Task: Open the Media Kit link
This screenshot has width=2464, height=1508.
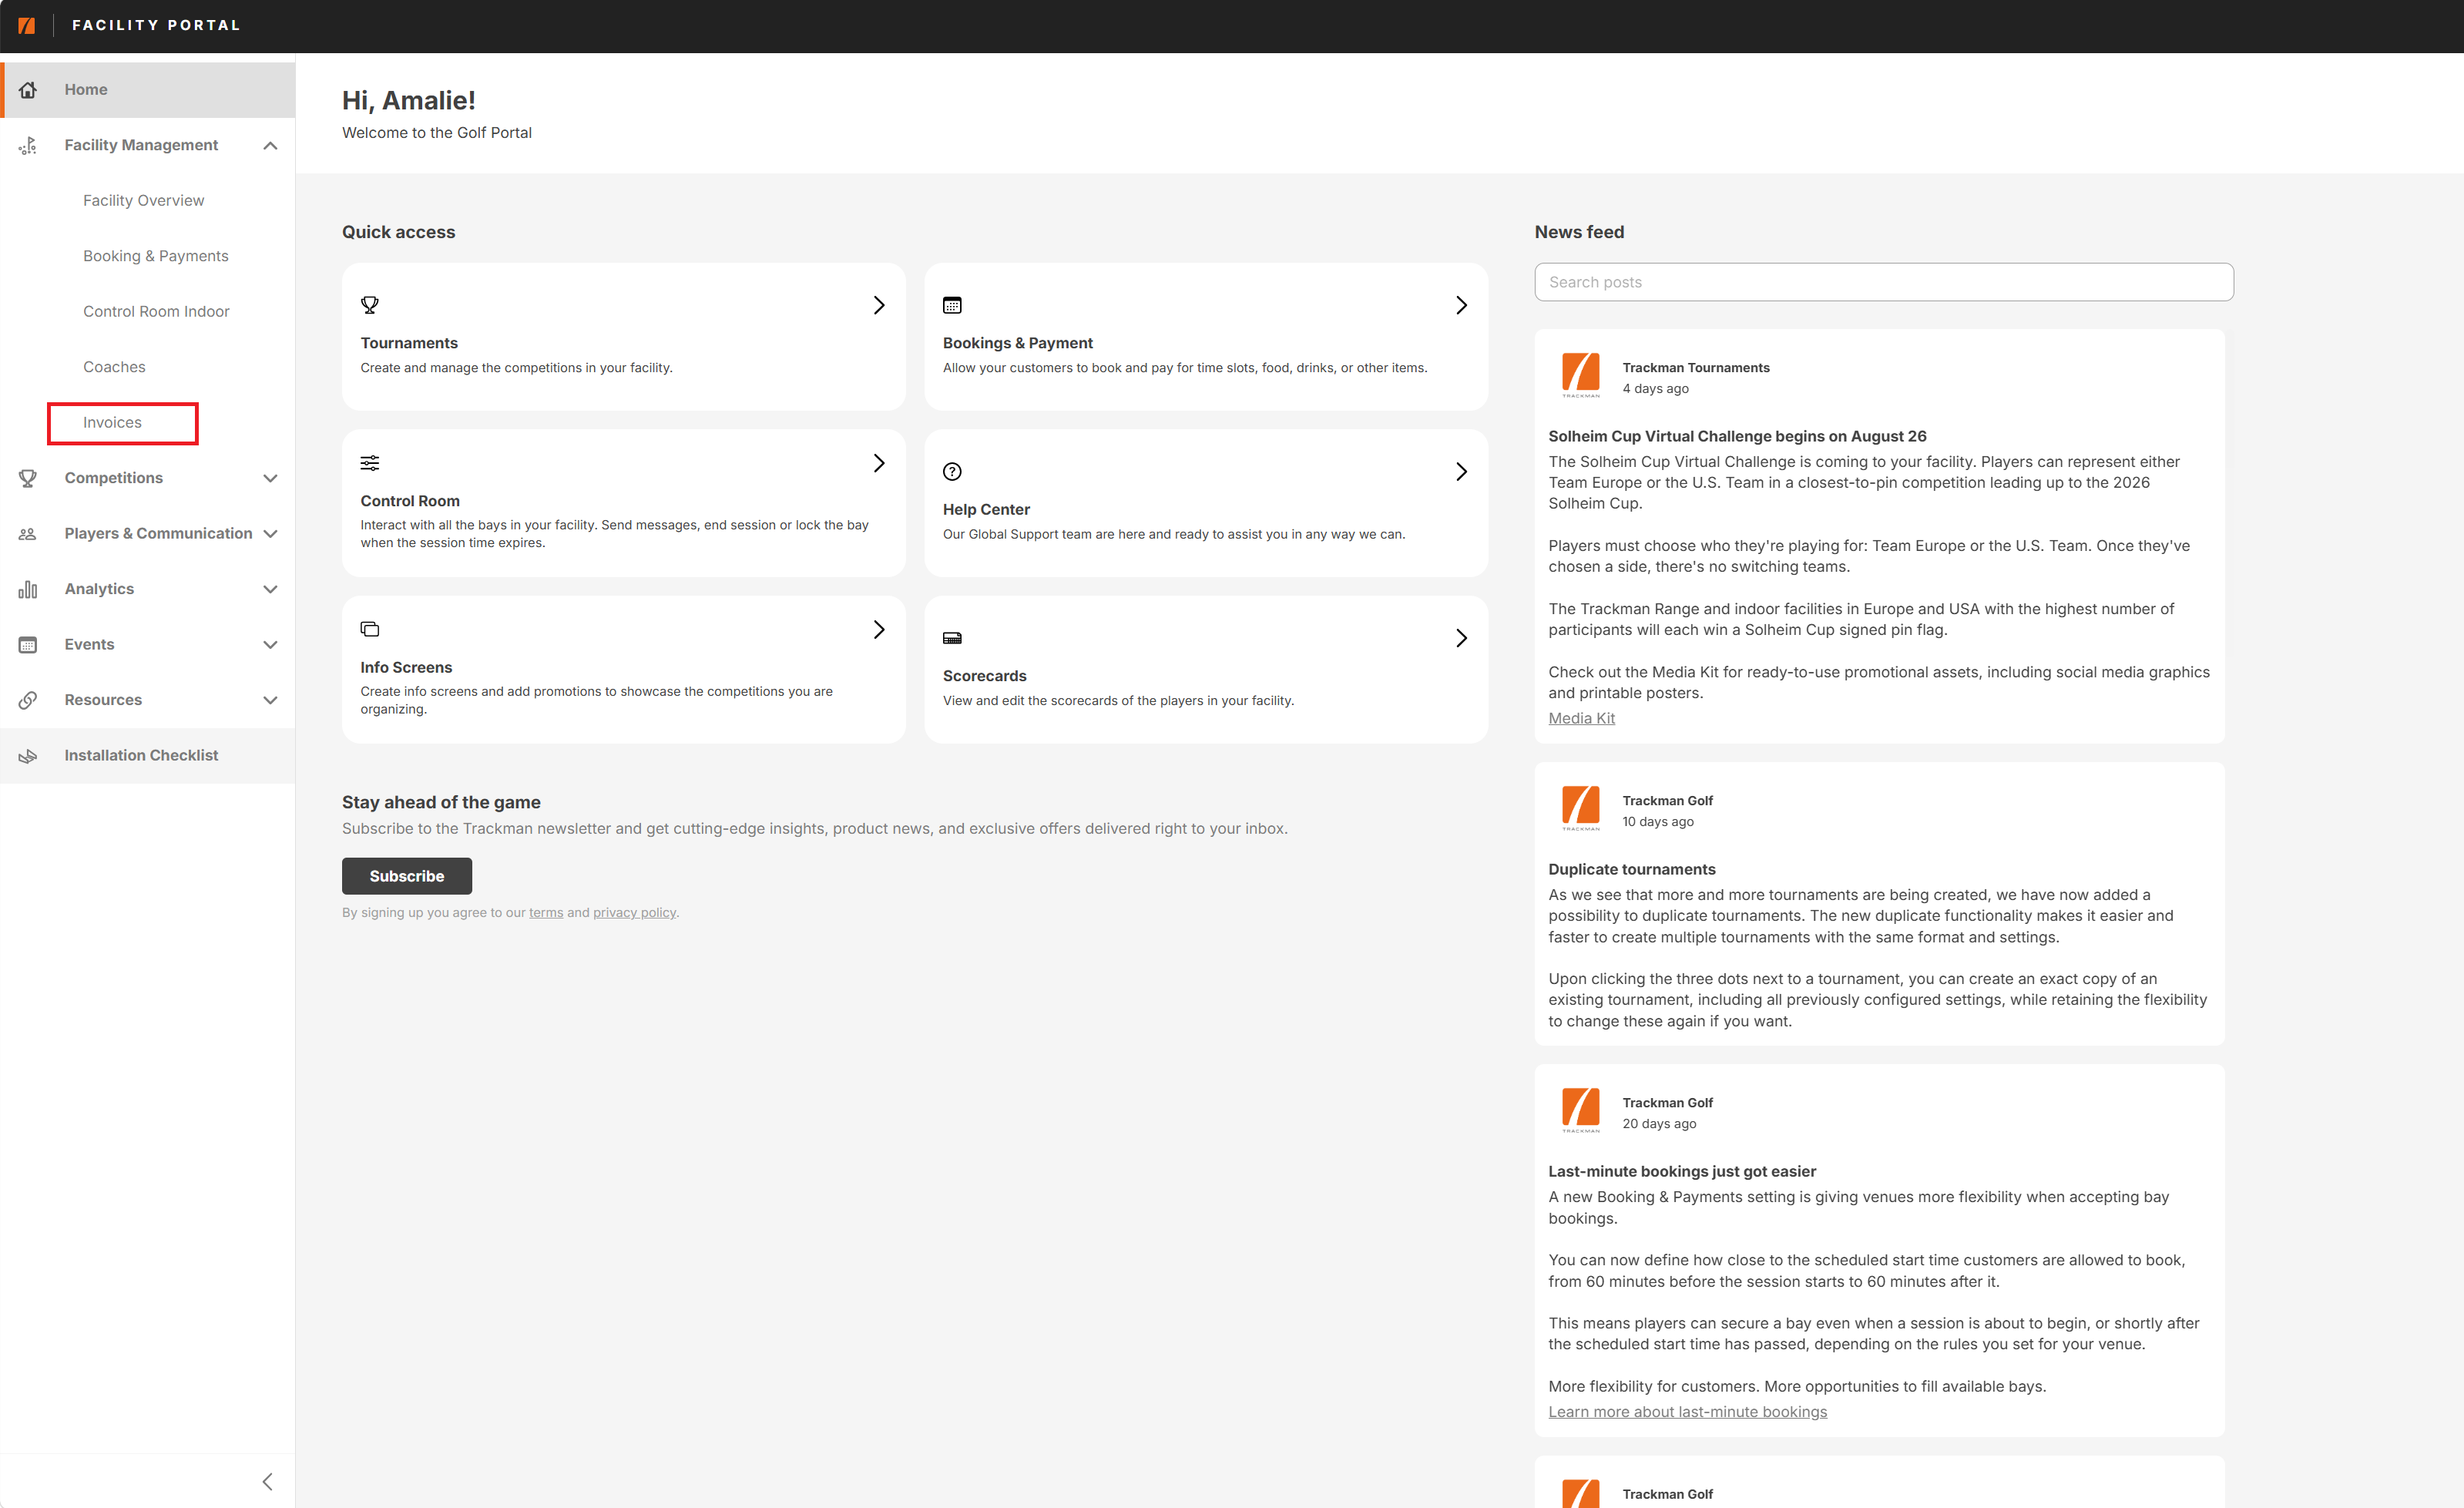Action: 1581,718
